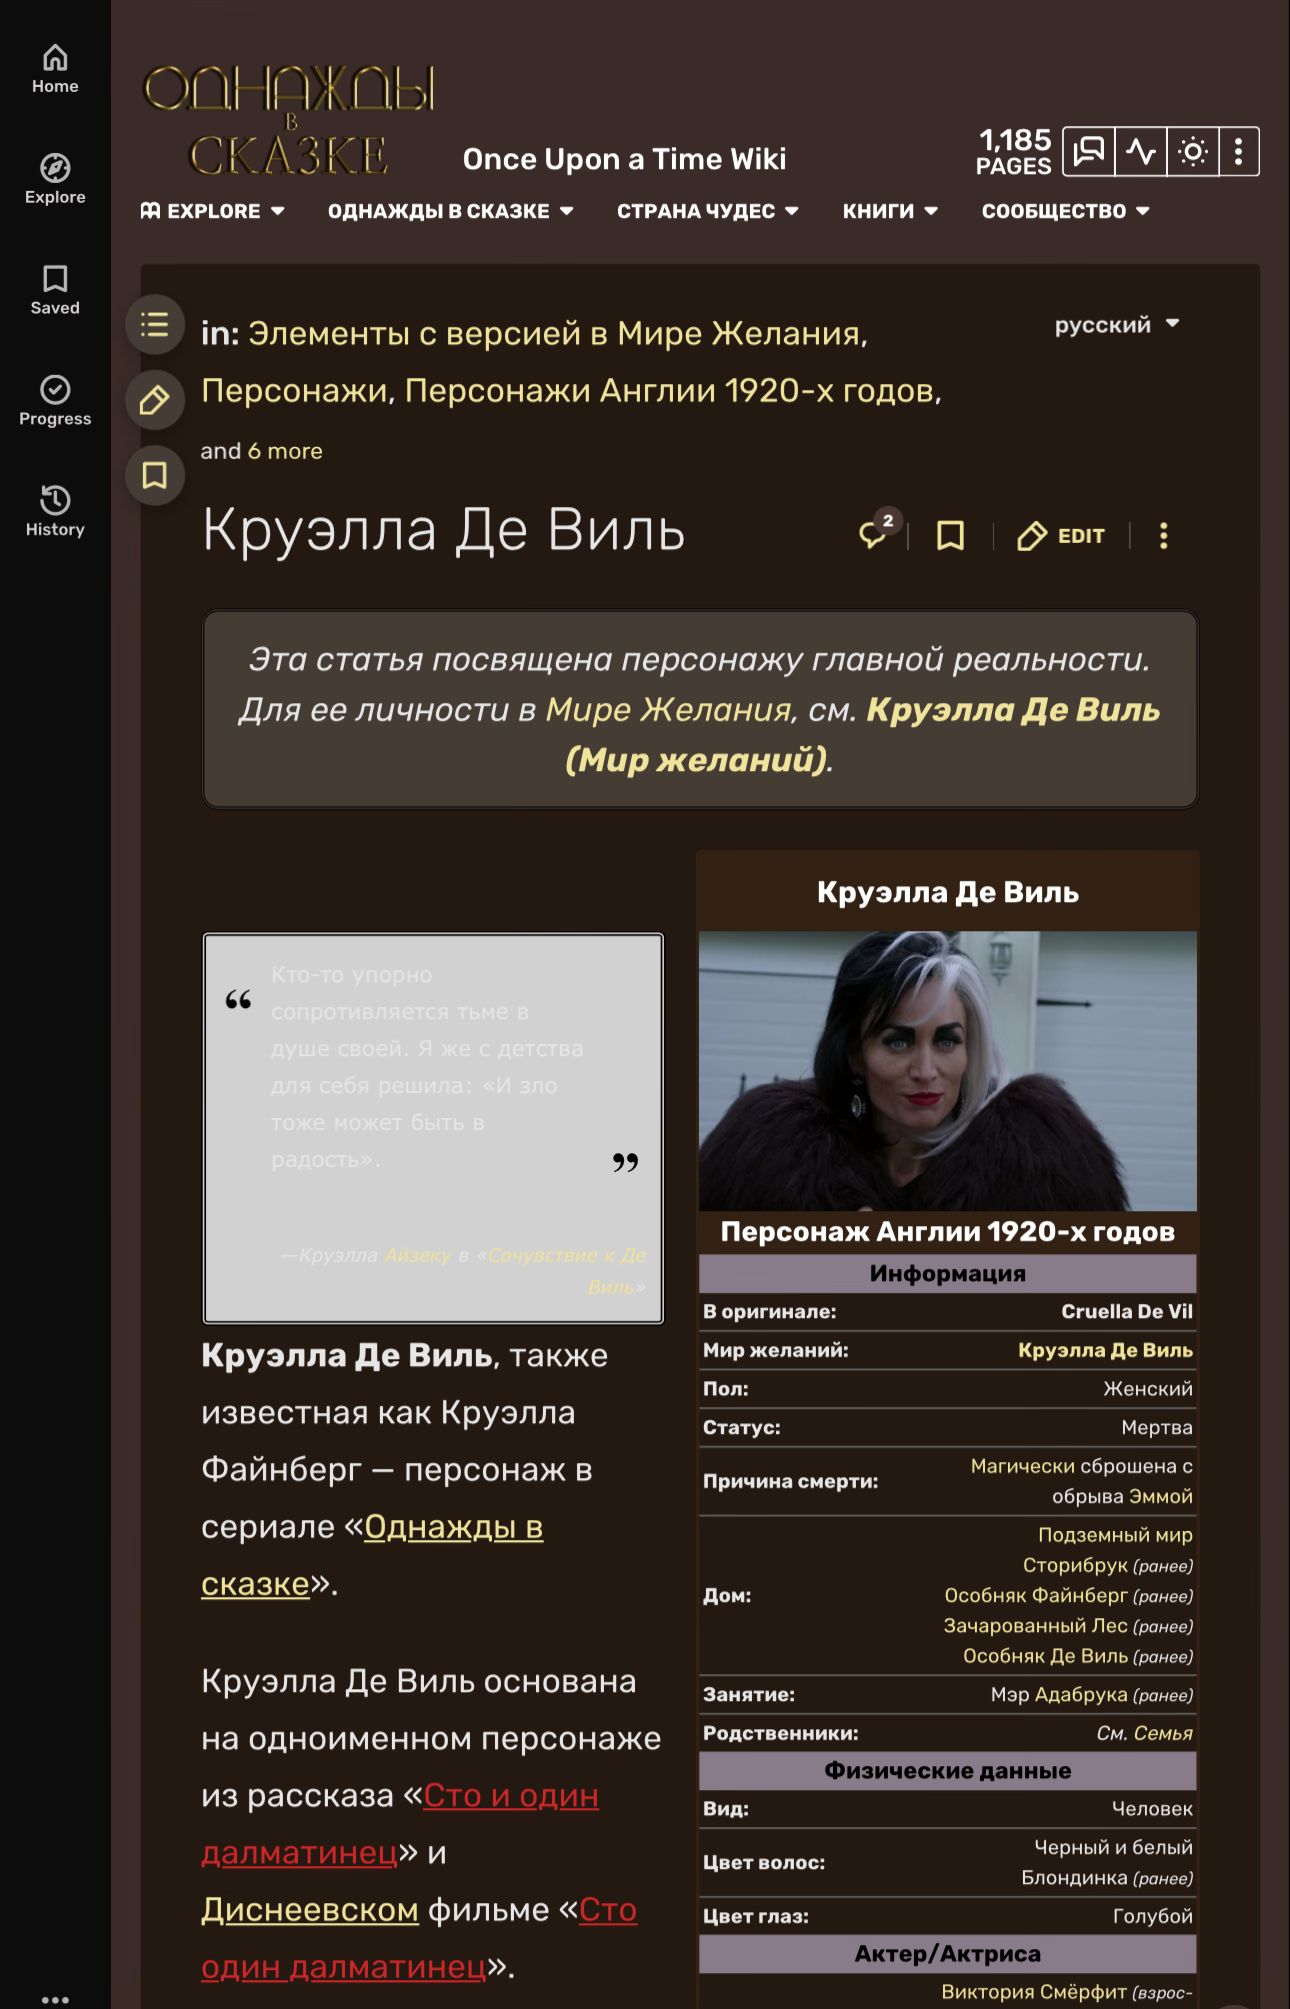Open the wiki header more menu
The height and width of the screenshot is (2009, 1290).
1239,152
